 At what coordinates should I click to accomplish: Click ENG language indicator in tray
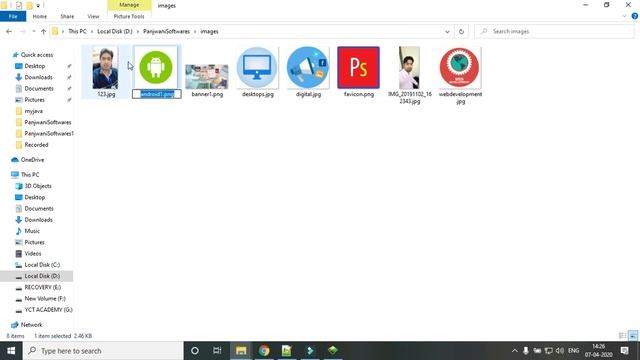pyautogui.click(x=573, y=351)
